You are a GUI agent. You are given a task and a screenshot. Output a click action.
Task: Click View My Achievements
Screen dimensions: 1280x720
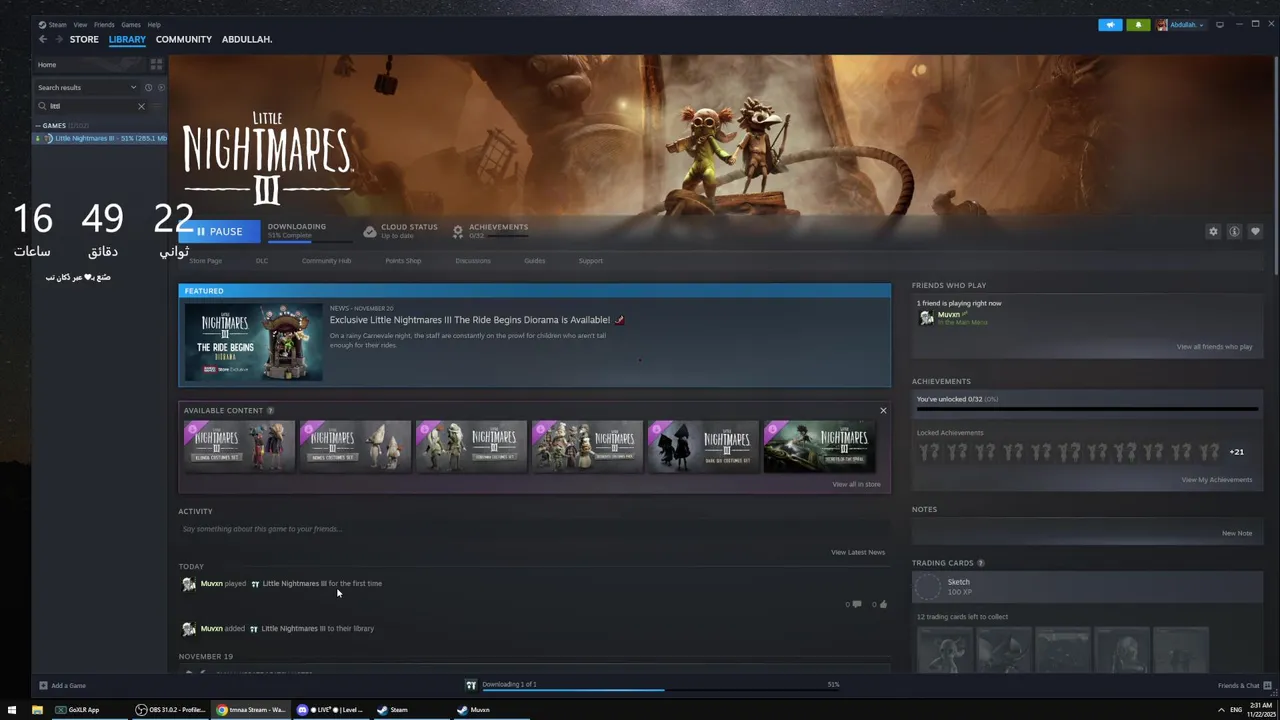click(1216, 480)
